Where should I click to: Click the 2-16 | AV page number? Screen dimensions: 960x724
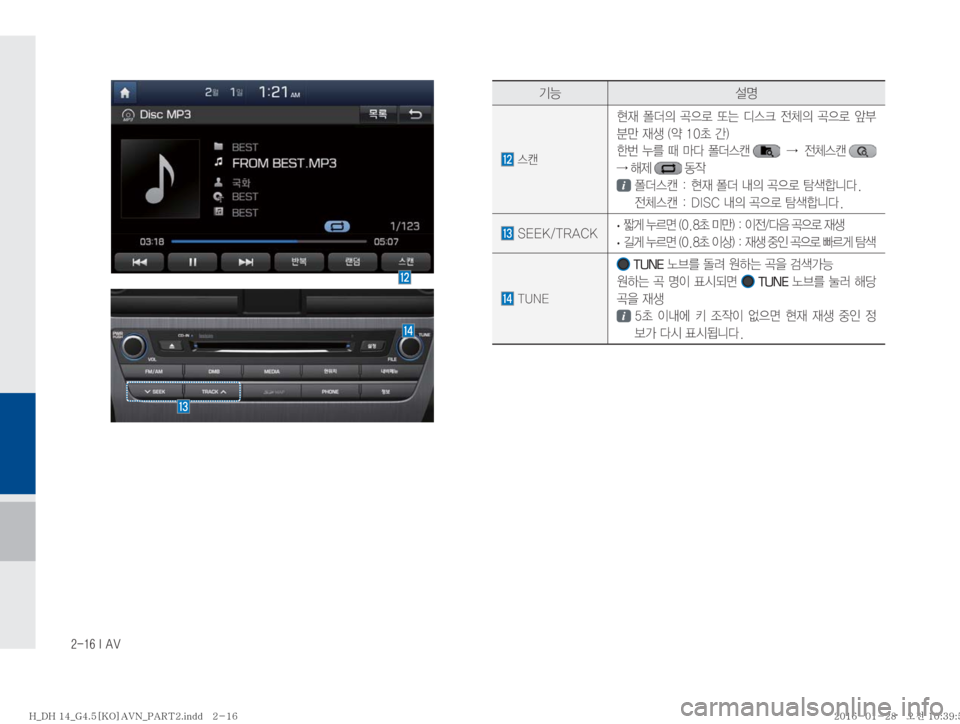click(x=96, y=644)
